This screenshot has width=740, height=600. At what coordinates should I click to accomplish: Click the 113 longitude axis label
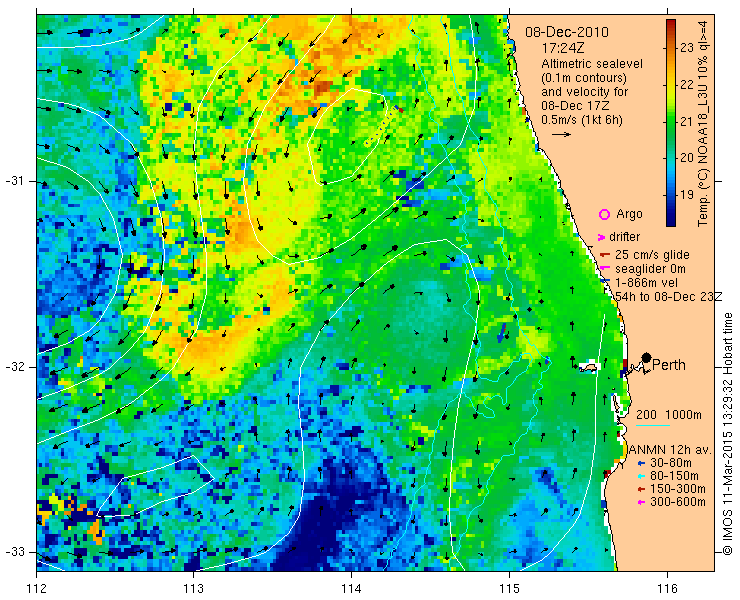click(x=193, y=588)
